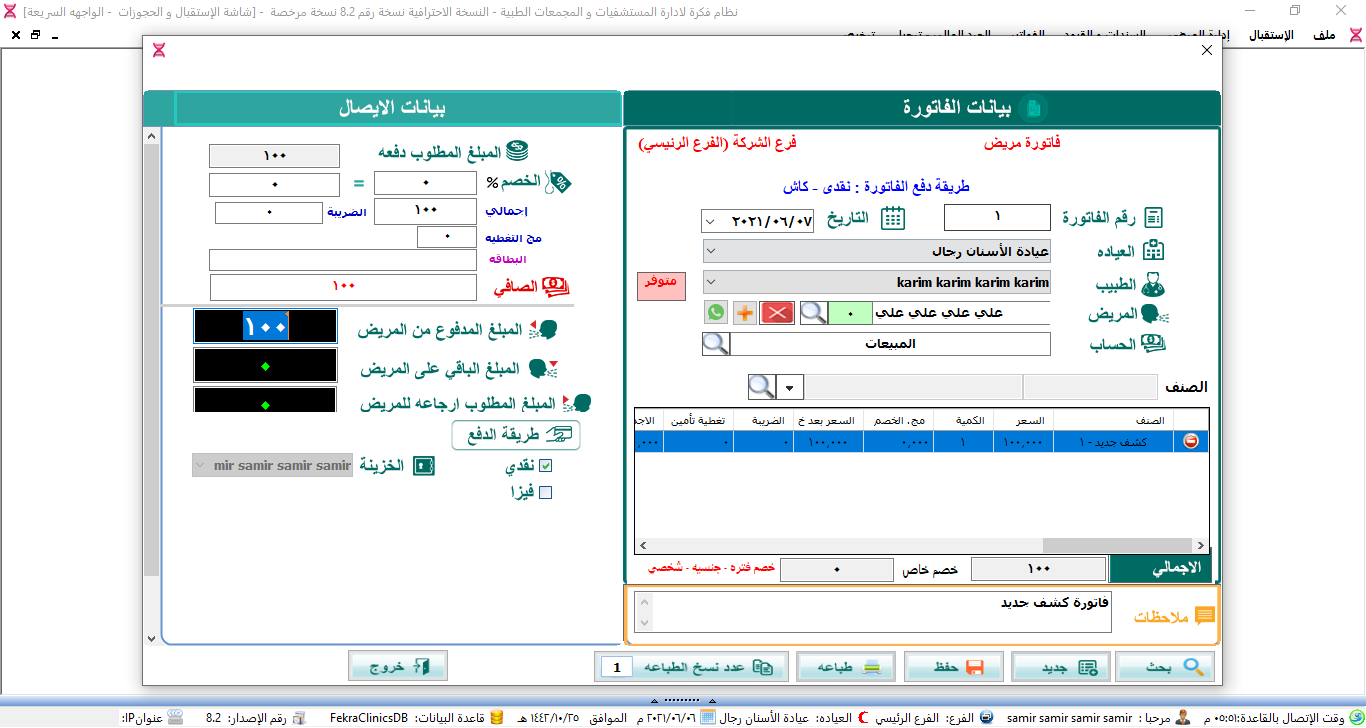Screen dimensions: 1366x728
Task: Click the orange plus add-patient icon
Action: click(x=745, y=312)
